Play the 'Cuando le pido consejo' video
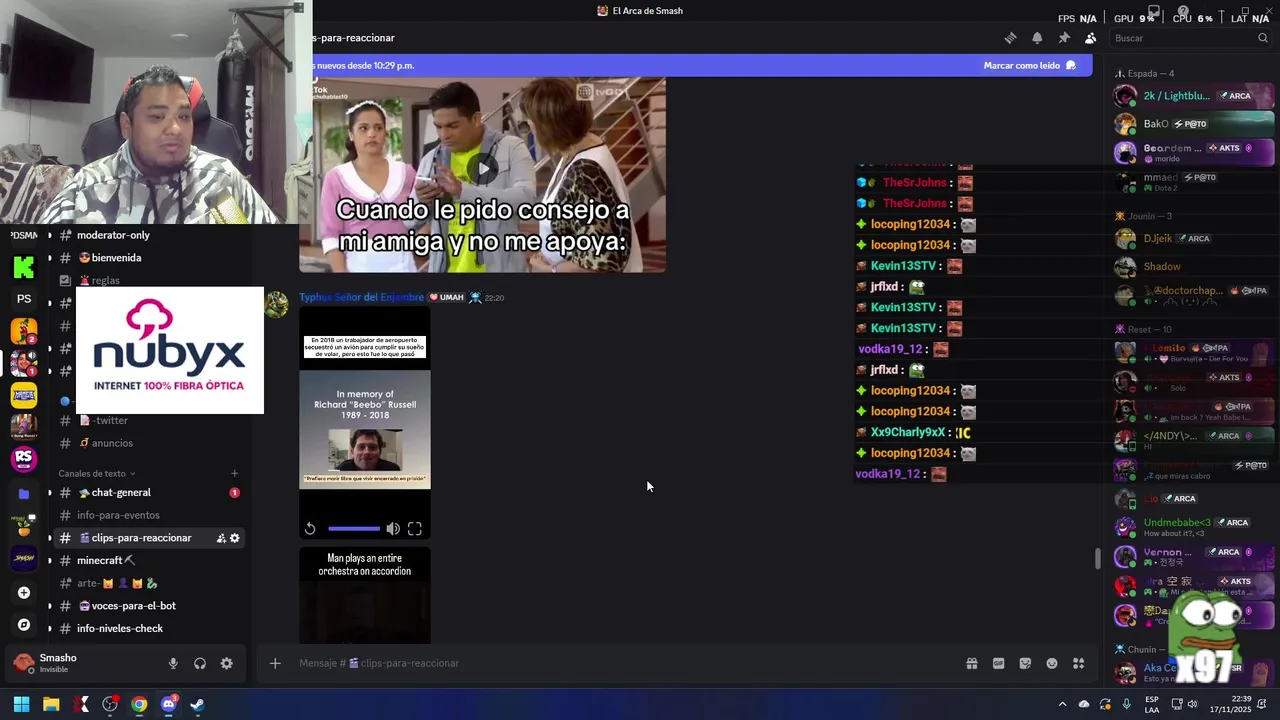1280x720 pixels. point(483,169)
